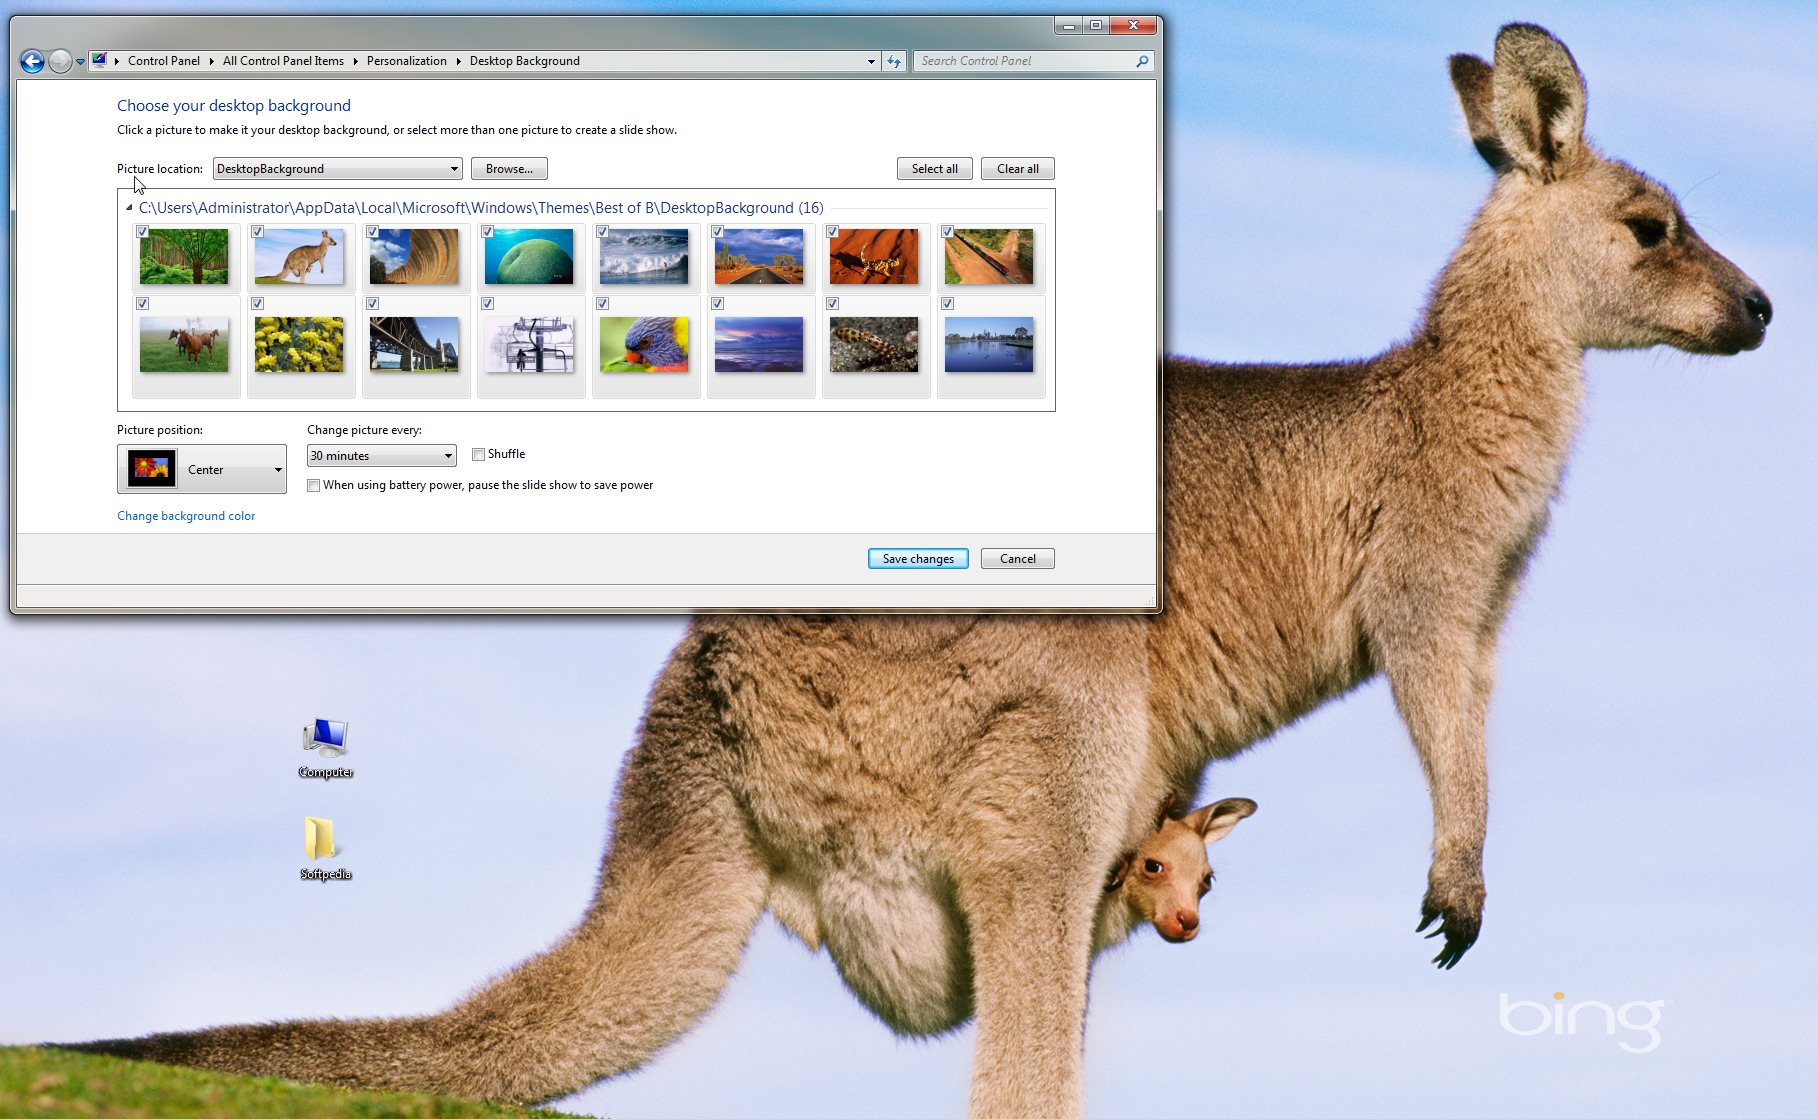Click the Control Panel icon in address bar
The height and width of the screenshot is (1119, 1818).
(99, 60)
